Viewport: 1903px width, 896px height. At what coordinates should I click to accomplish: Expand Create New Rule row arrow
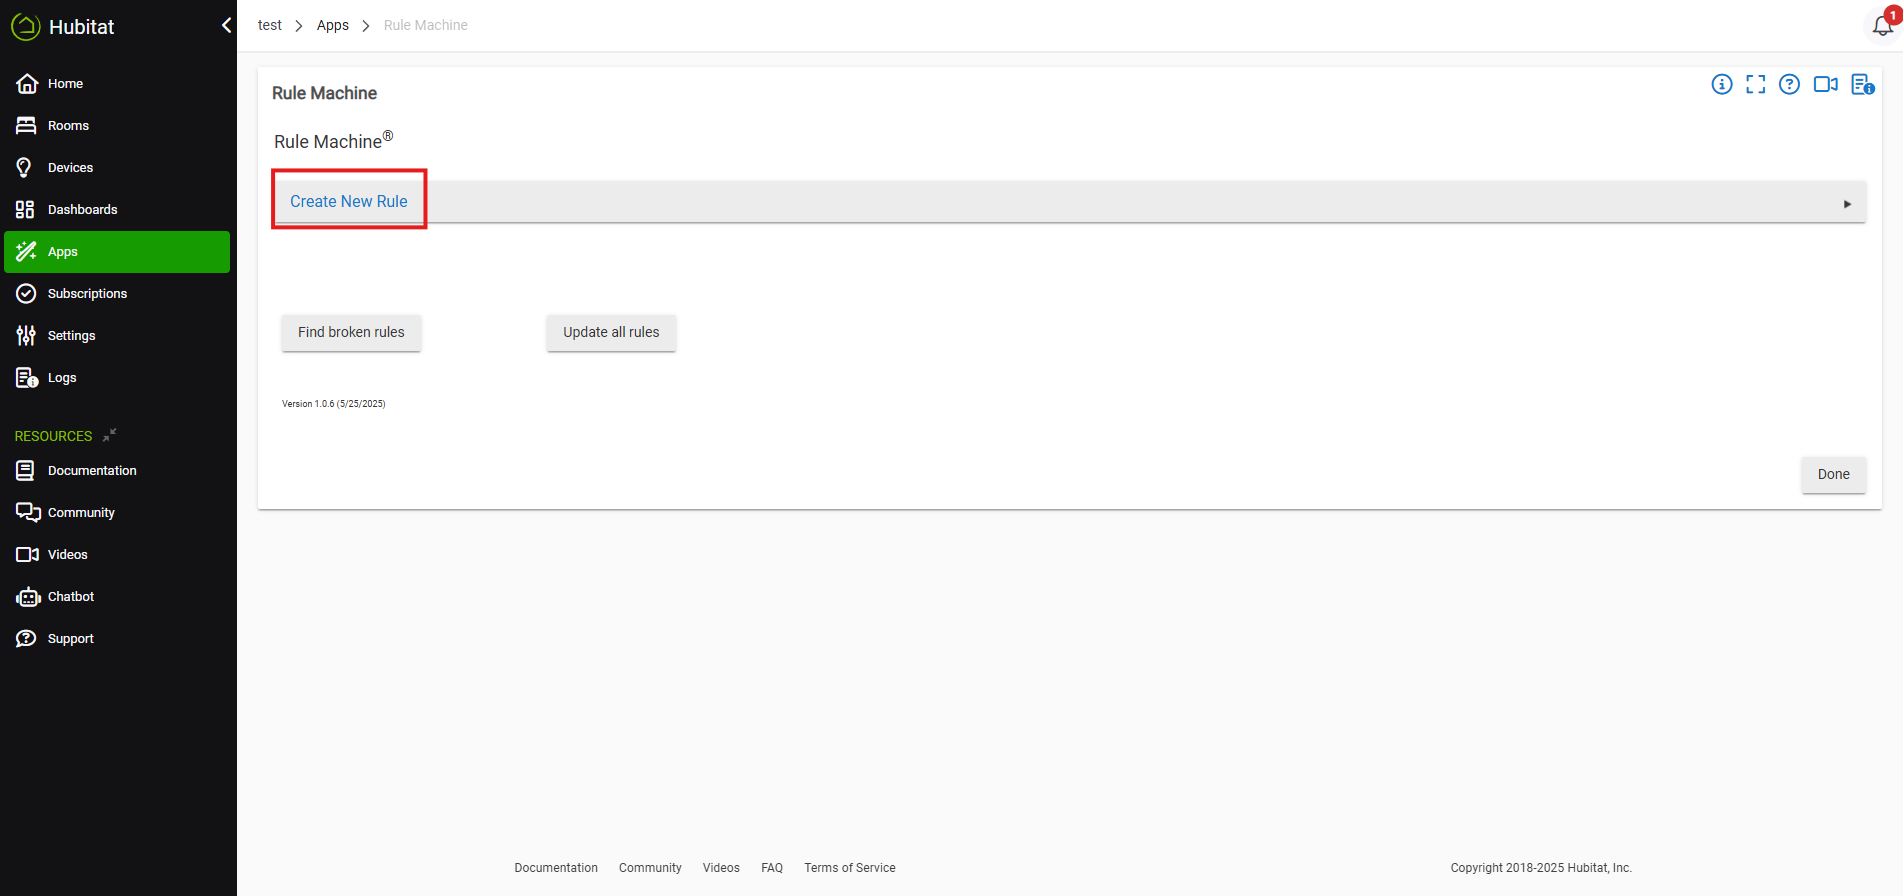pos(1847,204)
